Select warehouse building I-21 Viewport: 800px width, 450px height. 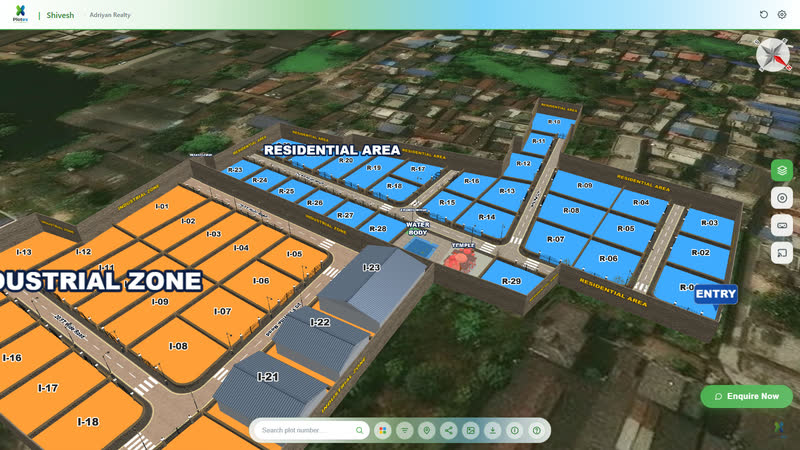(268, 385)
